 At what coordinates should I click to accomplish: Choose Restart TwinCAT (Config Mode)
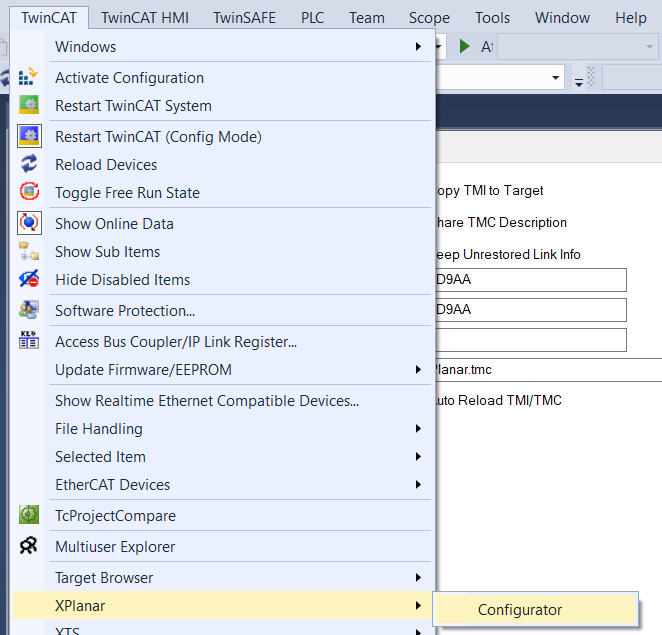coord(224,137)
